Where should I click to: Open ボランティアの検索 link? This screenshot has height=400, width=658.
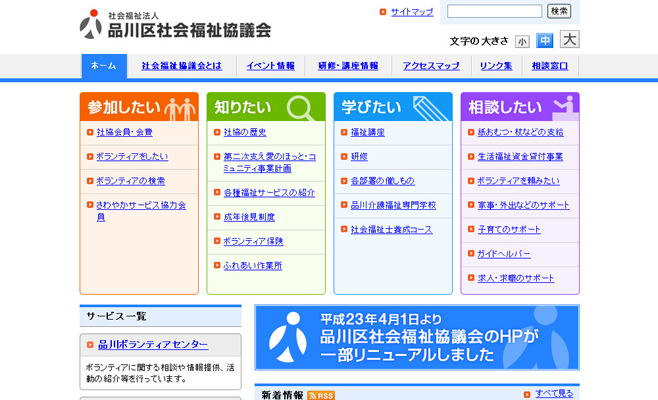point(131,181)
